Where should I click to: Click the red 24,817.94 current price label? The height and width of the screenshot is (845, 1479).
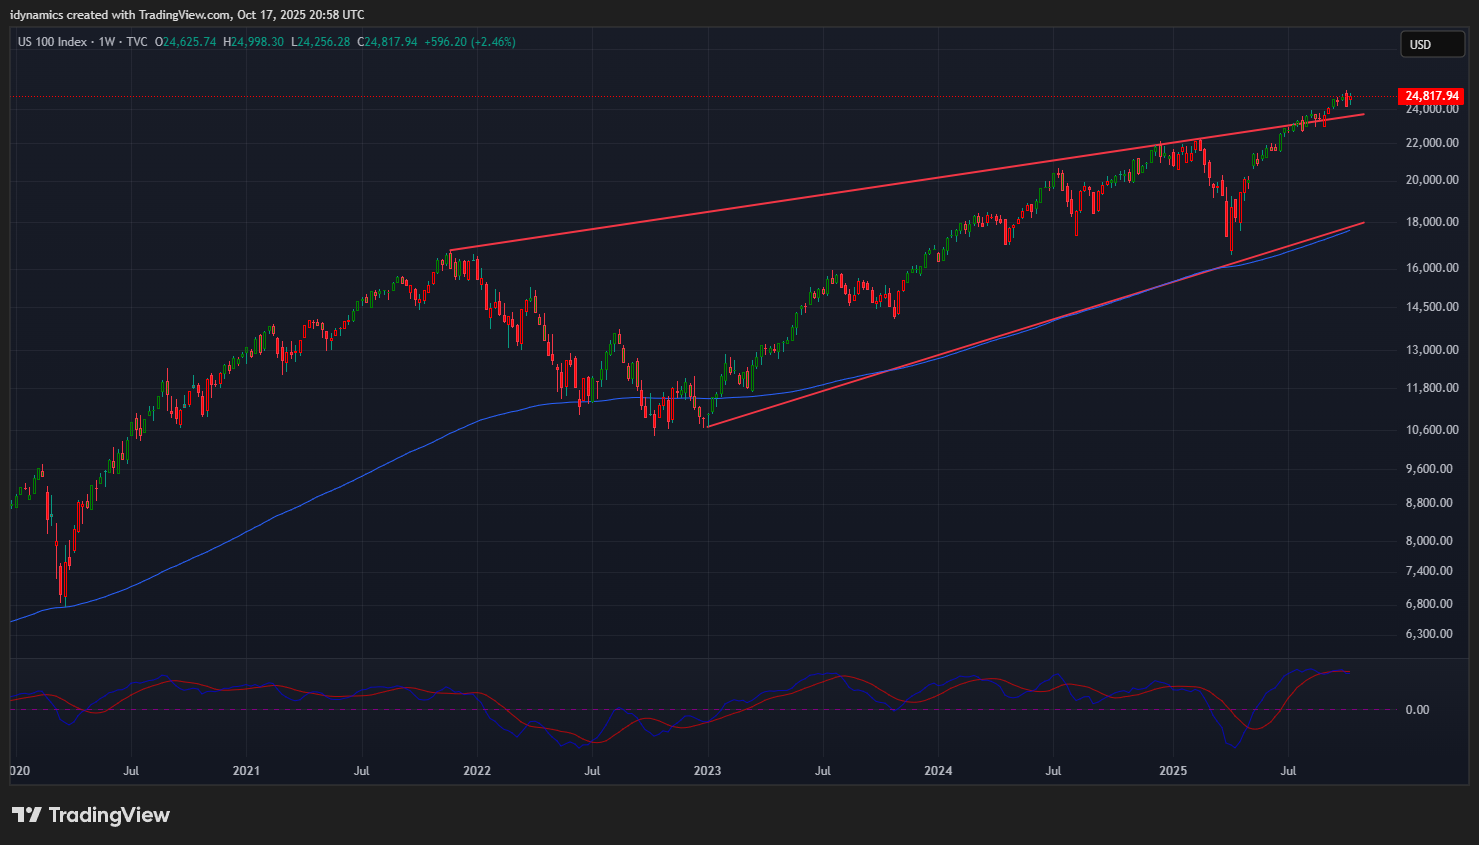coord(1432,96)
